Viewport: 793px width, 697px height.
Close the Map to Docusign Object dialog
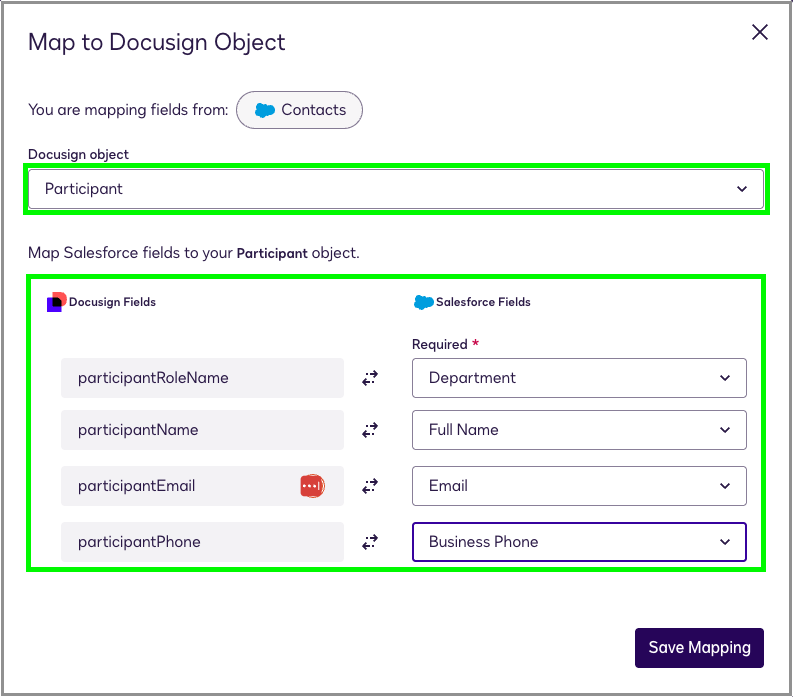(x=760, y=32)
